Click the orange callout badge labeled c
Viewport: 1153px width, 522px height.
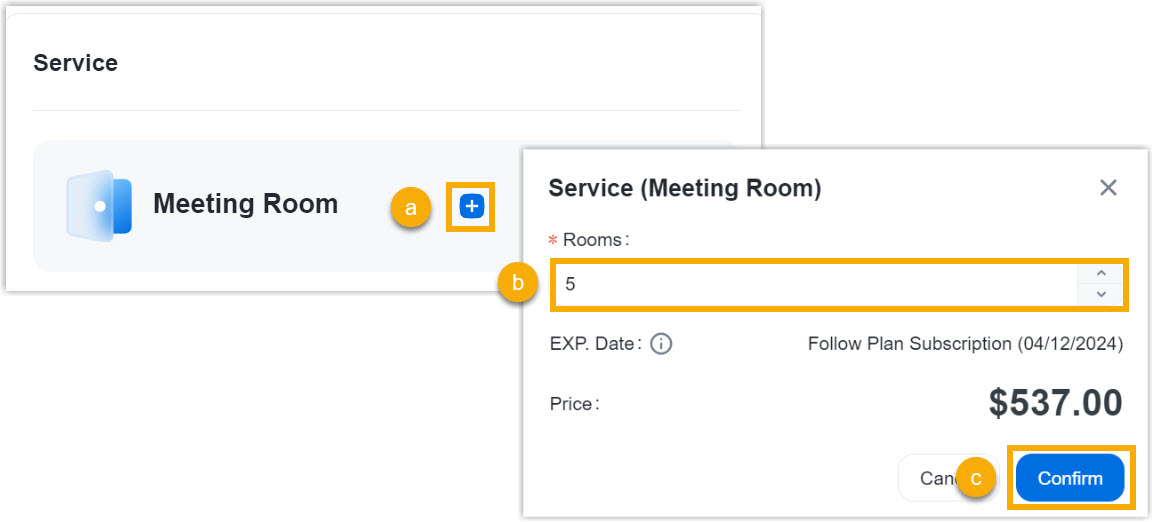coord(977,479)
